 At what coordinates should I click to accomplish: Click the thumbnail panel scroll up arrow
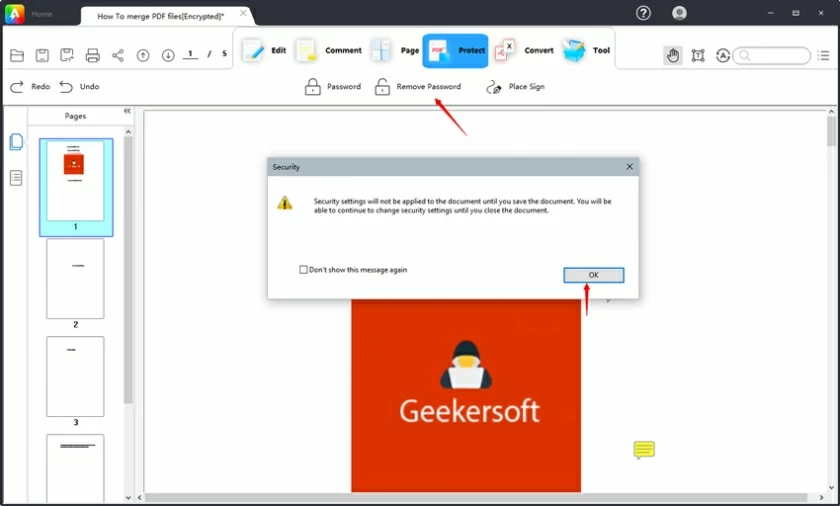pos(128,132)
